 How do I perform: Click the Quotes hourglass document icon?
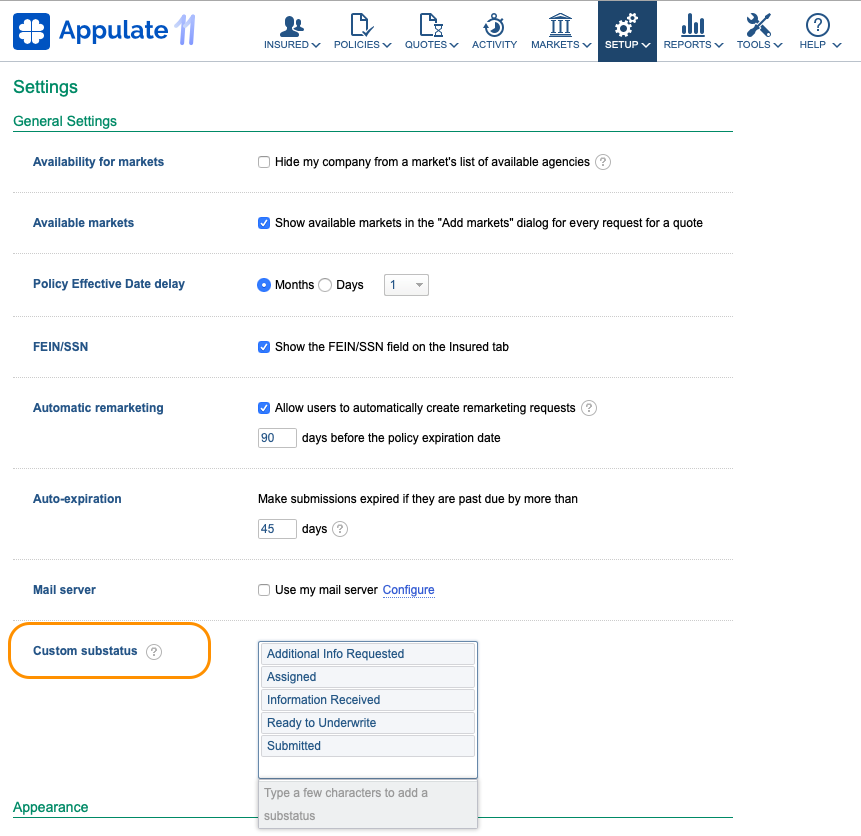pyautogui.click(x=431, y=25)
